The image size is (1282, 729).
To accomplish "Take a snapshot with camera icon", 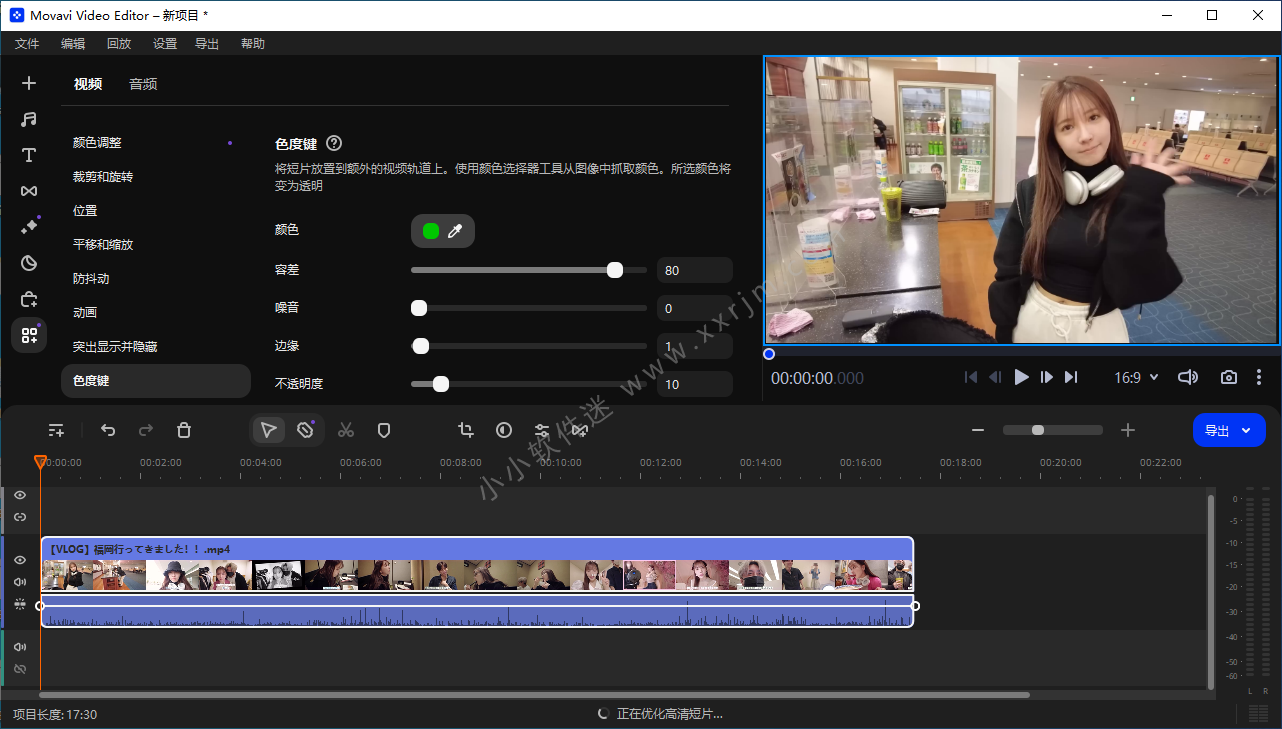I will click(1228, 377).
